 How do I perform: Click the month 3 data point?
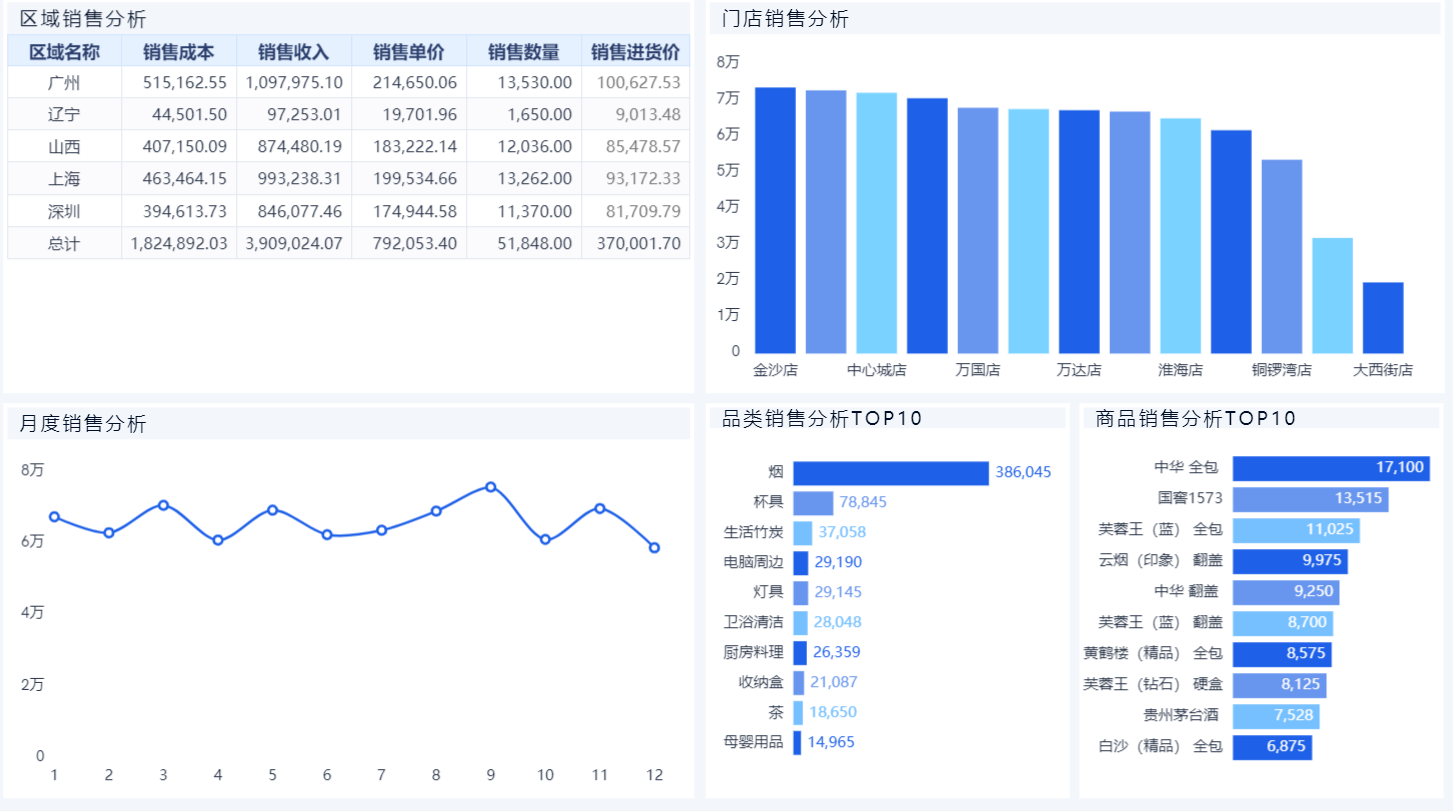coord(163,505)
